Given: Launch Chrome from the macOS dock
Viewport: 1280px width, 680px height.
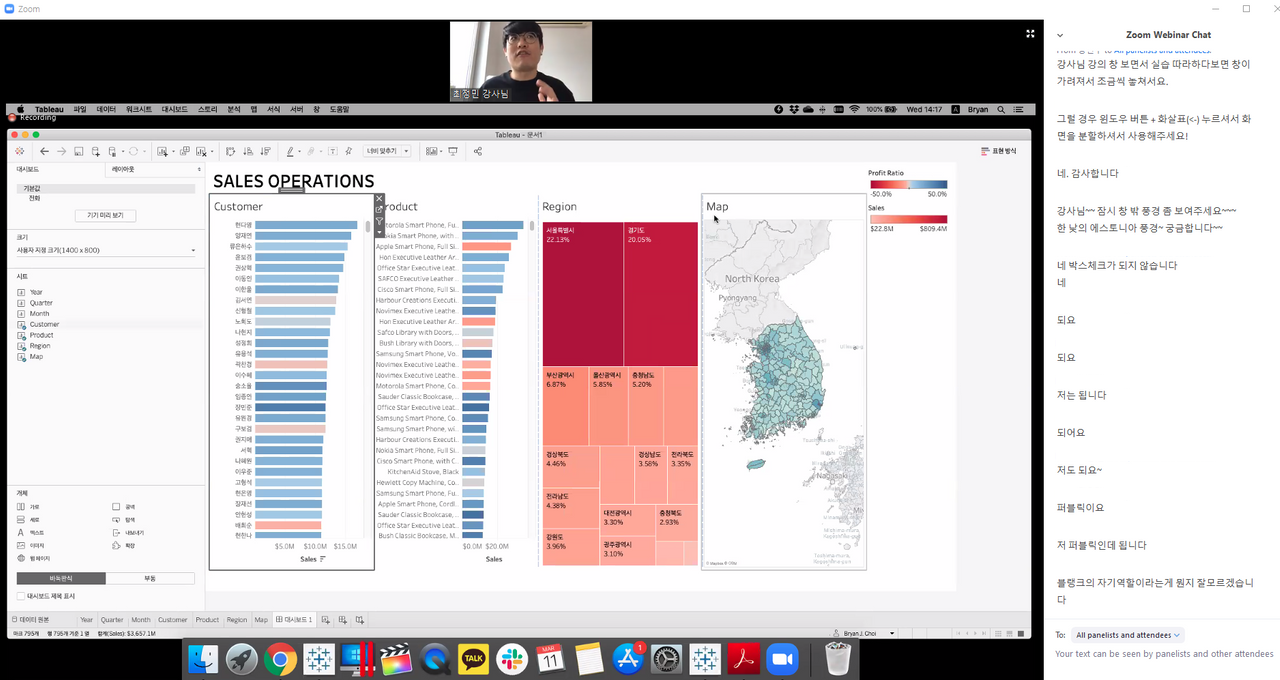Looking at the screenshot, I should tap(280, 659).
